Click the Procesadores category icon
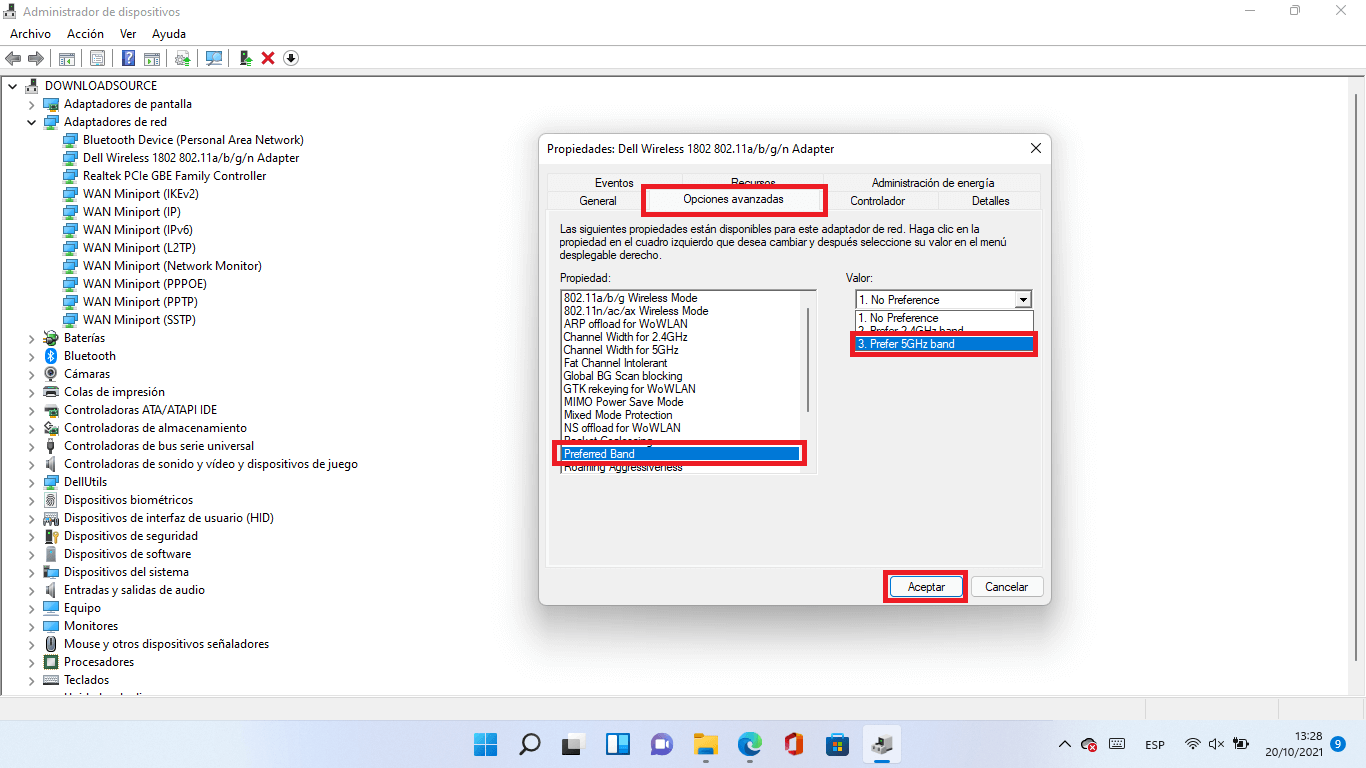This screenshot has width=1366, height=768. click(x=51, y=662)
